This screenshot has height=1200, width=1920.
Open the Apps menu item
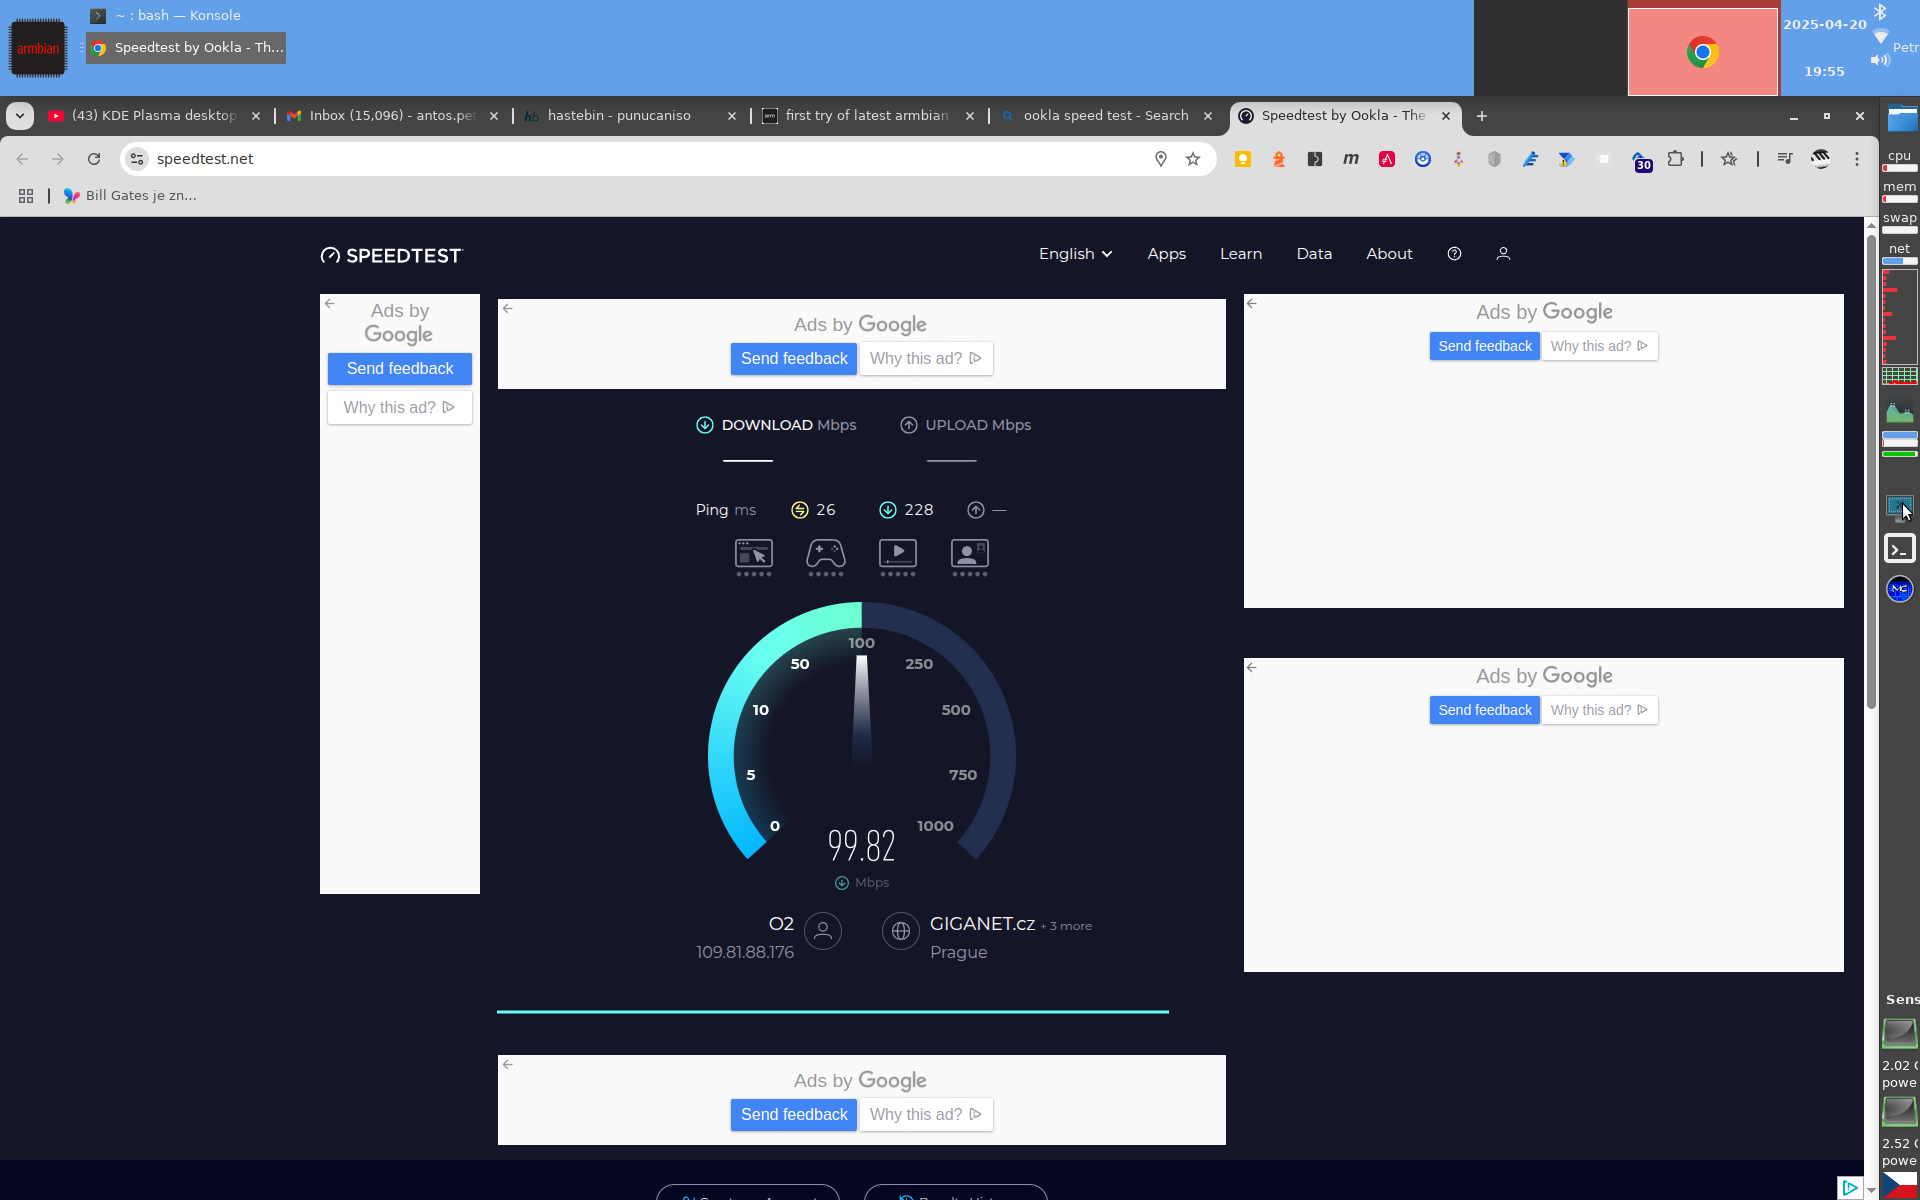tap(1166, 254)
